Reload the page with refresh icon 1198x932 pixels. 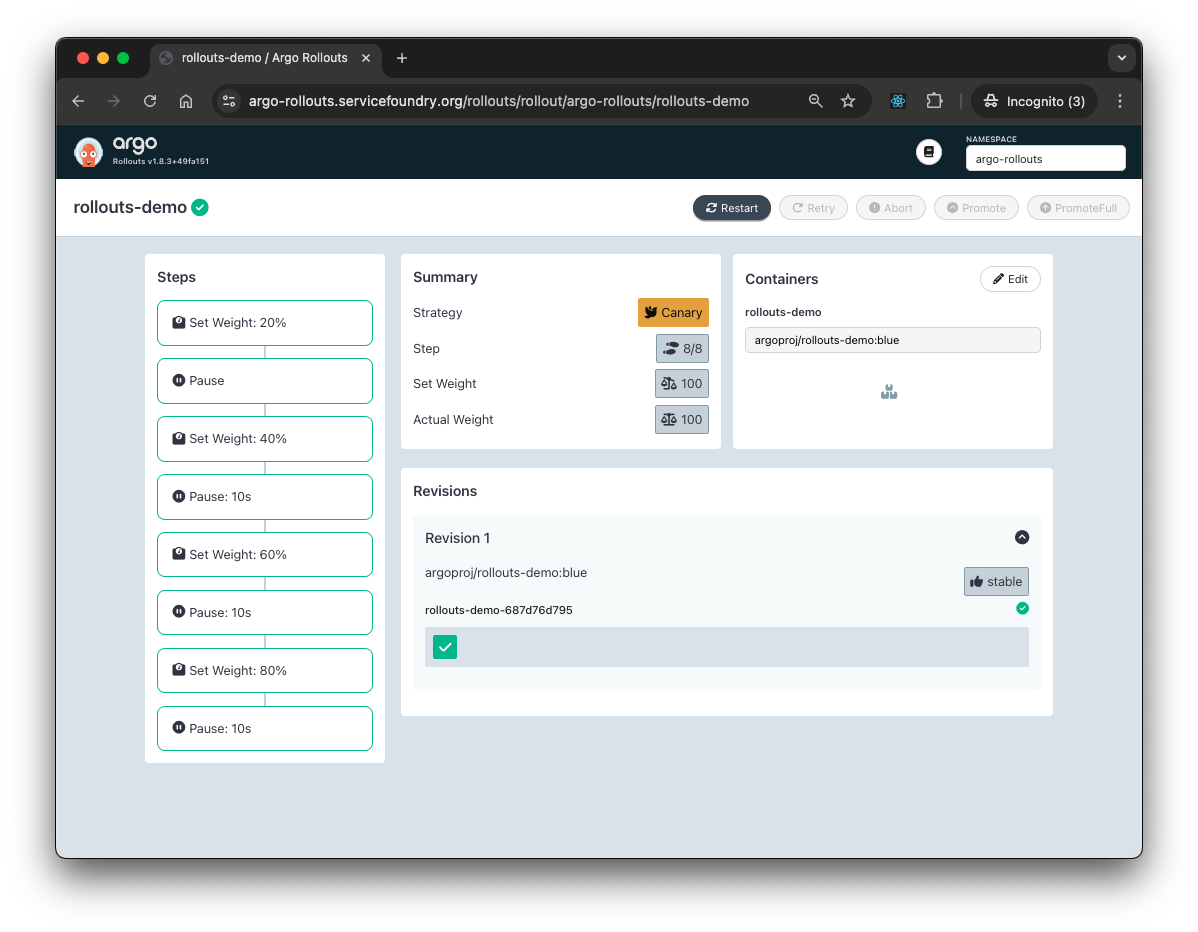pyautogui.click(x=150, y=101)
